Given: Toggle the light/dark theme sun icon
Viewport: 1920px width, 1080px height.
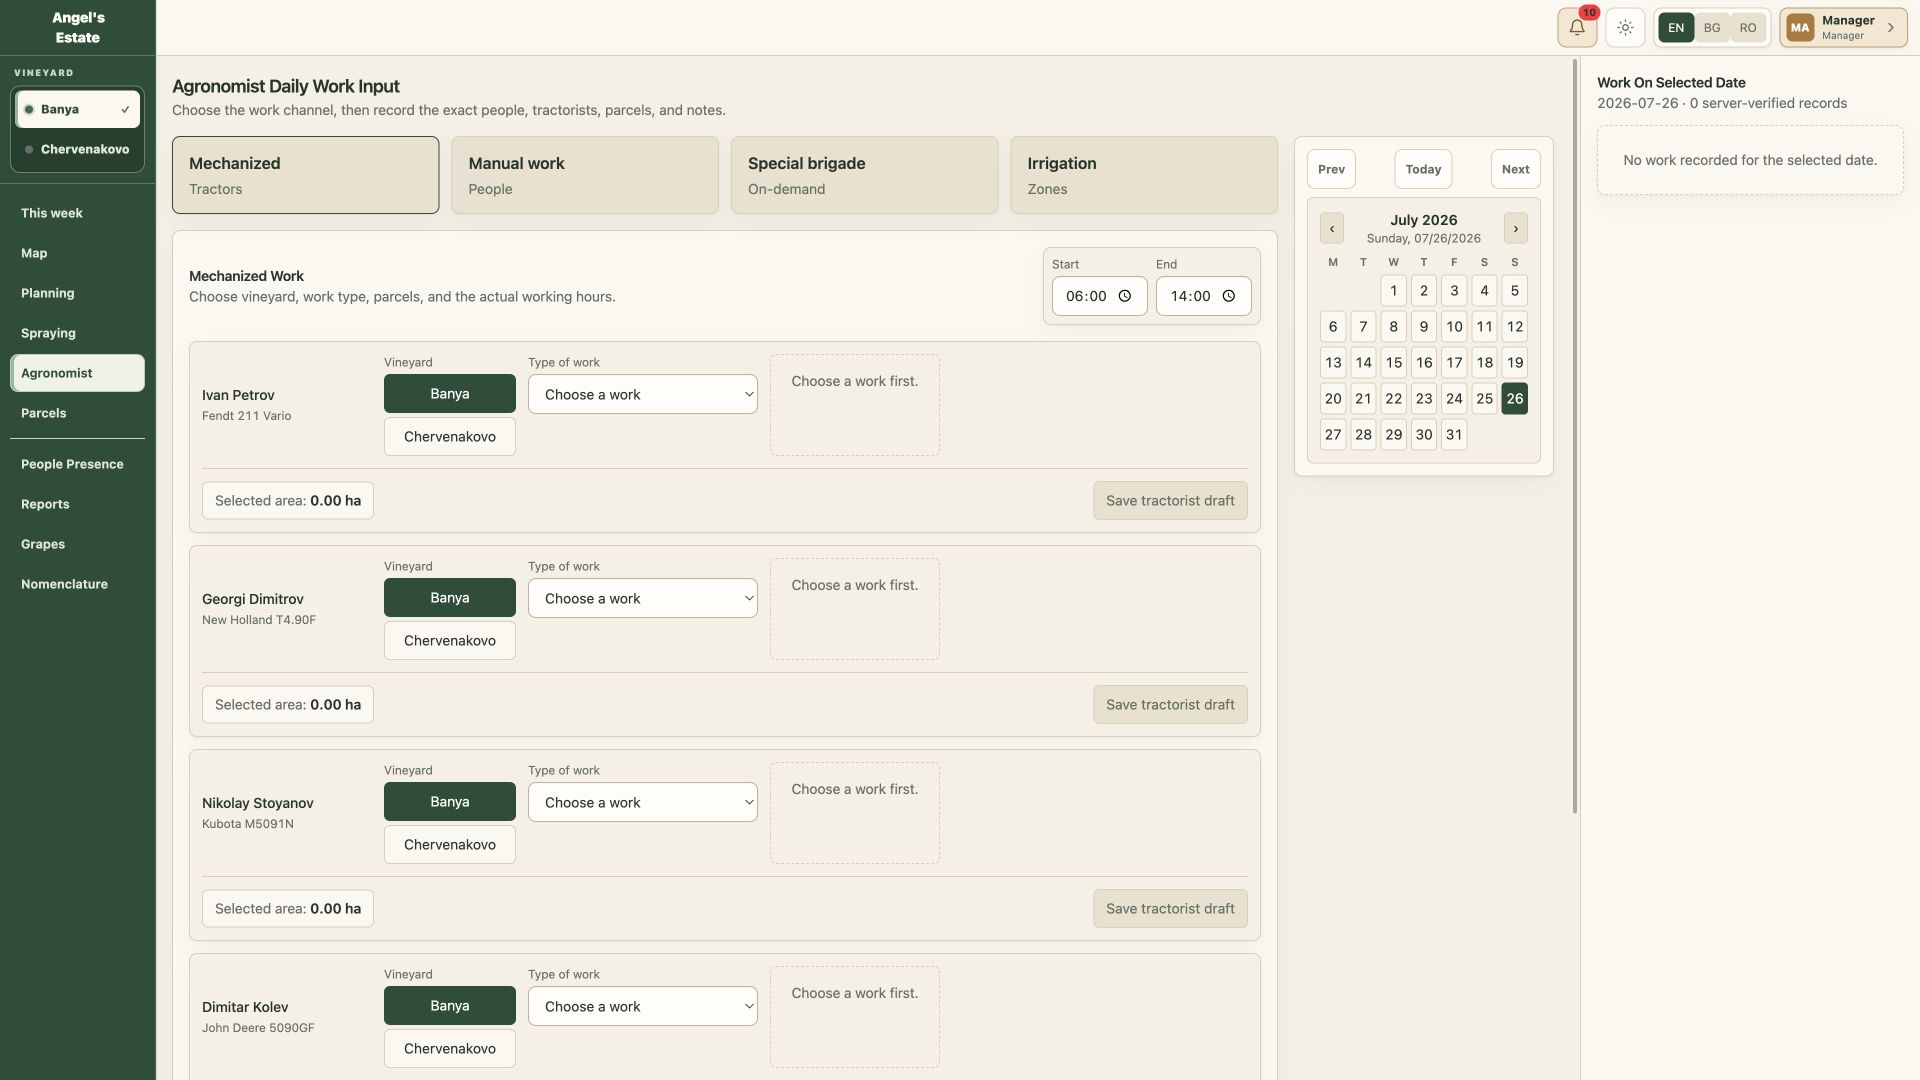Looking at the screenshot, I should (x=1626, y=28).
